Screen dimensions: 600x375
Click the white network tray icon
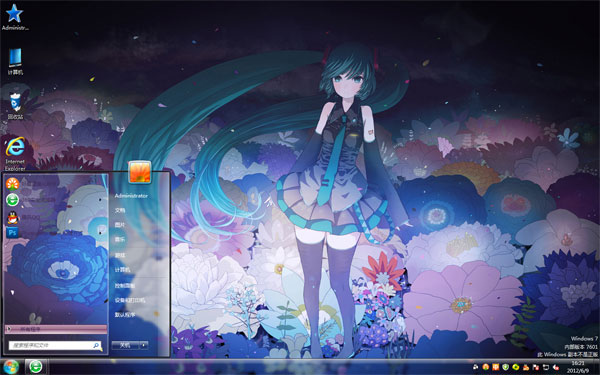476,367
